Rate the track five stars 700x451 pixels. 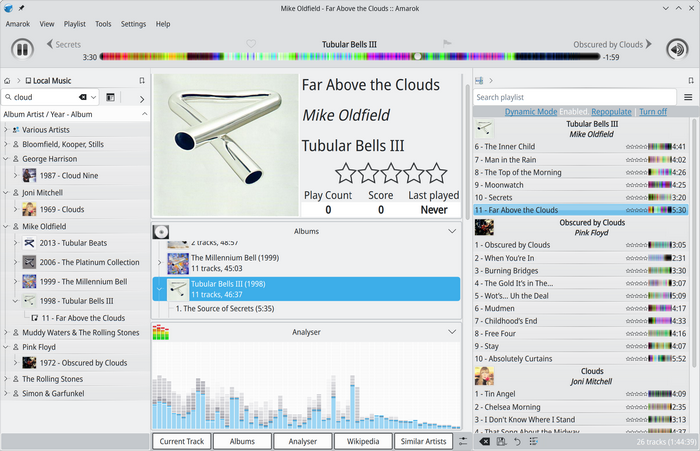tap(436, 173)
